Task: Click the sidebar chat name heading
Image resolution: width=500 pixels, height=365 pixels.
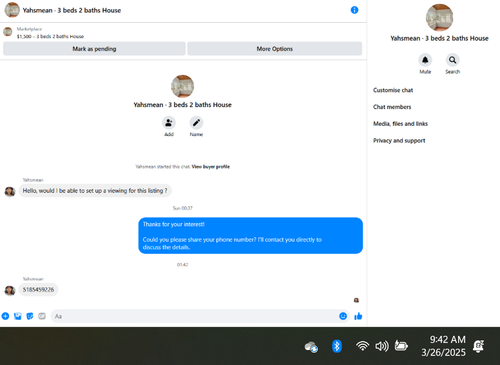Action: coord(439,38)
